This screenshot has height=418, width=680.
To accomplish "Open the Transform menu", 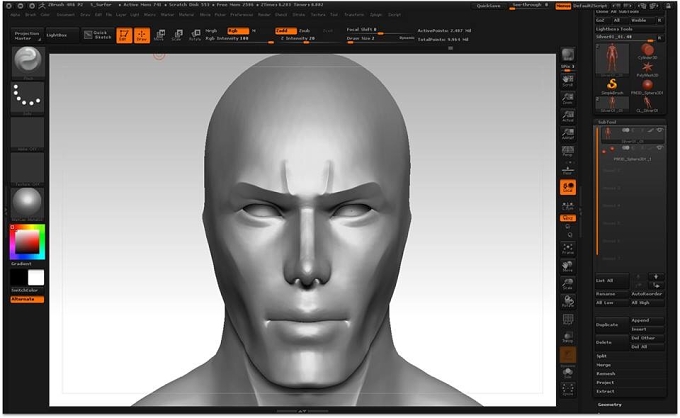I will point(354,15).
